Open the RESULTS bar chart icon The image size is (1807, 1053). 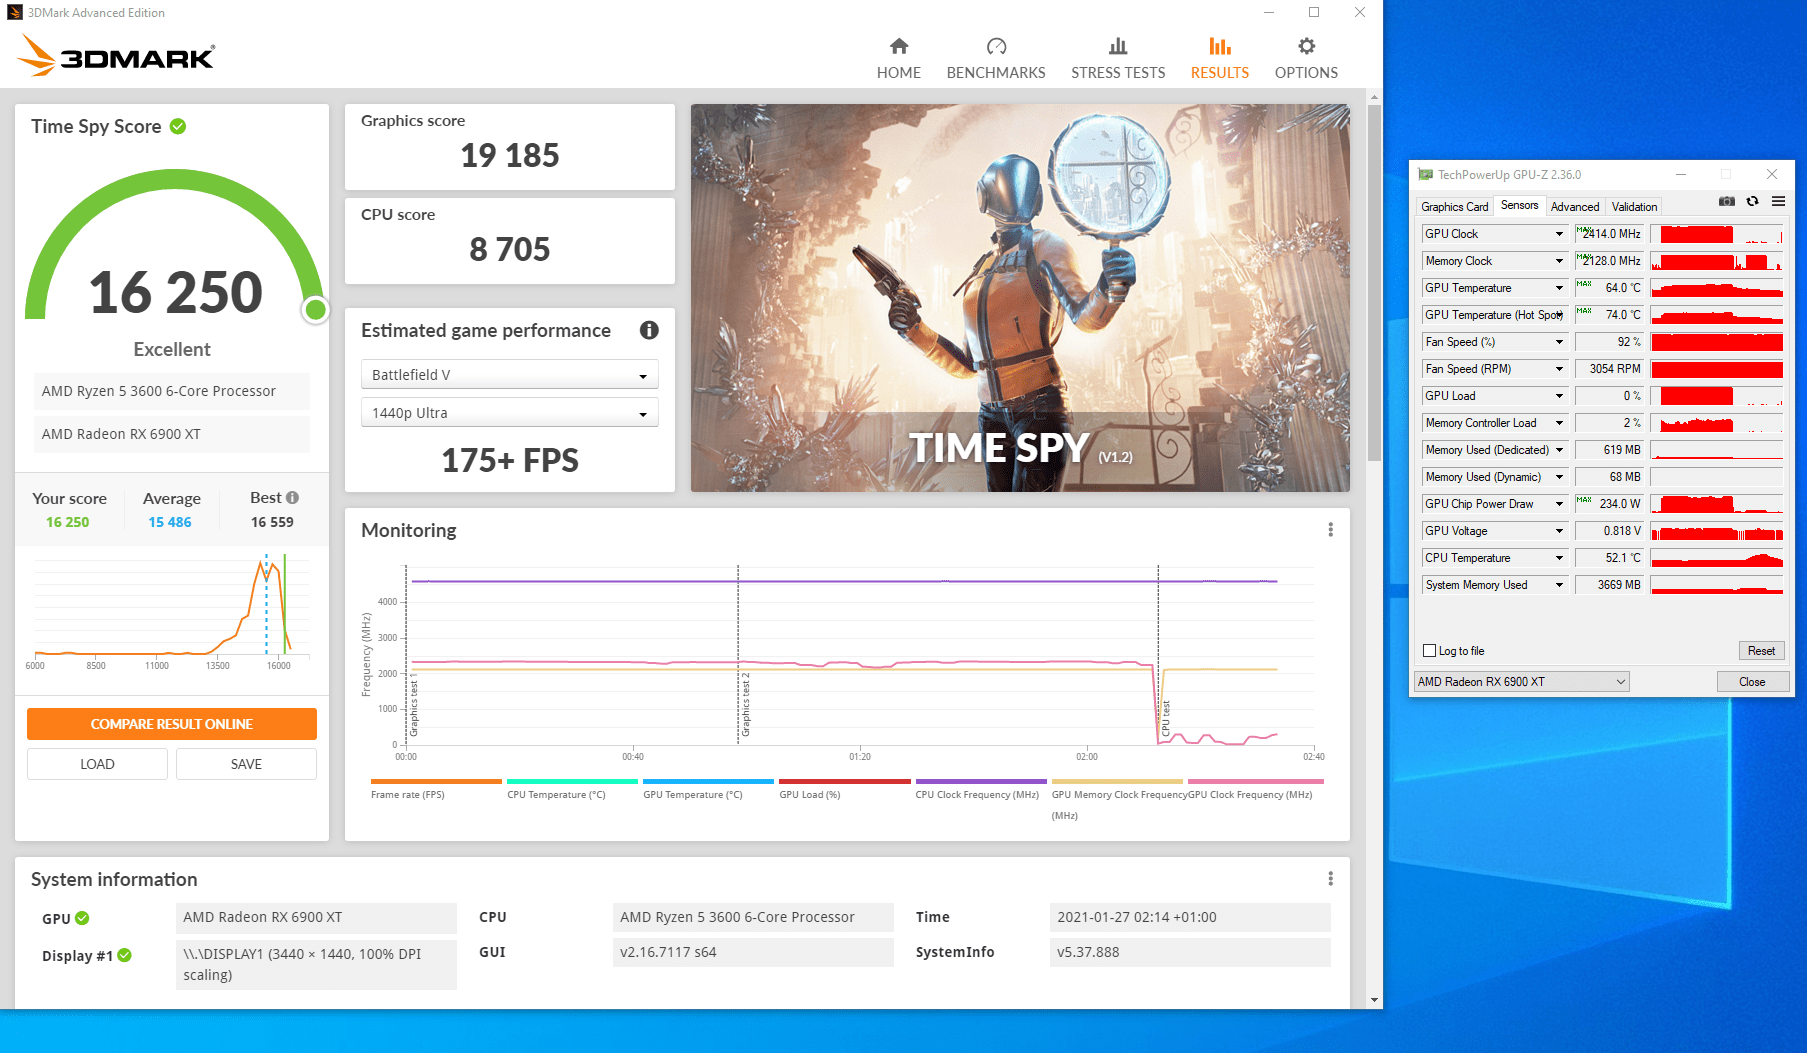pos(1220,46)
